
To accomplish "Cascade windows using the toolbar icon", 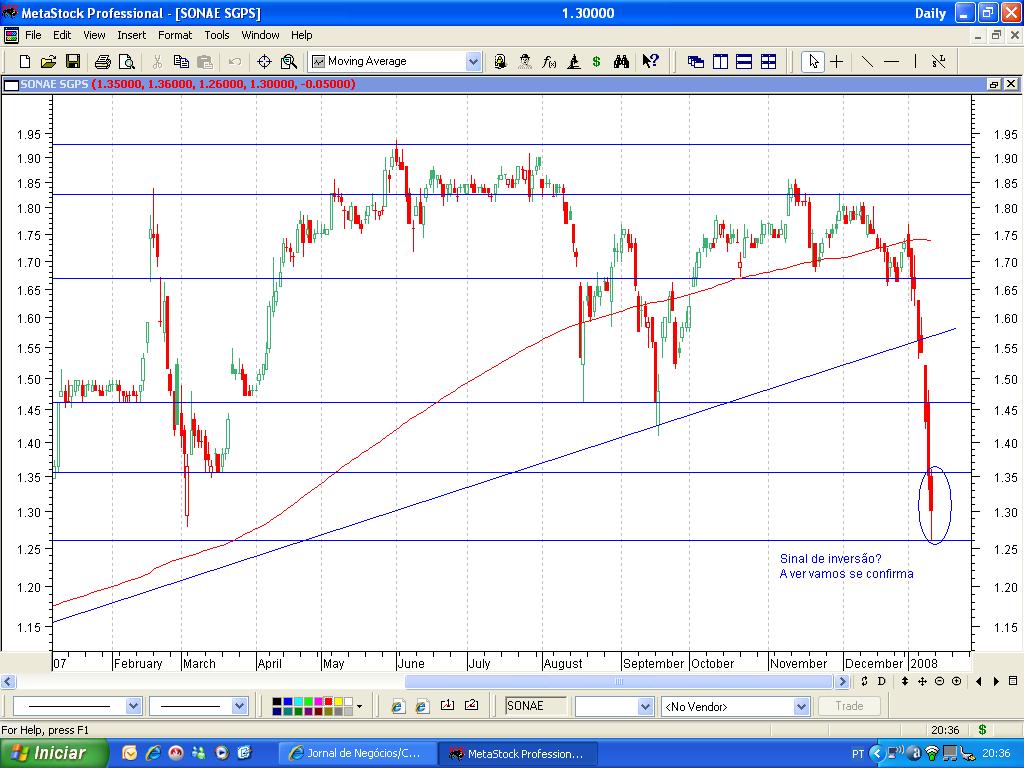I will click(696, 61).
